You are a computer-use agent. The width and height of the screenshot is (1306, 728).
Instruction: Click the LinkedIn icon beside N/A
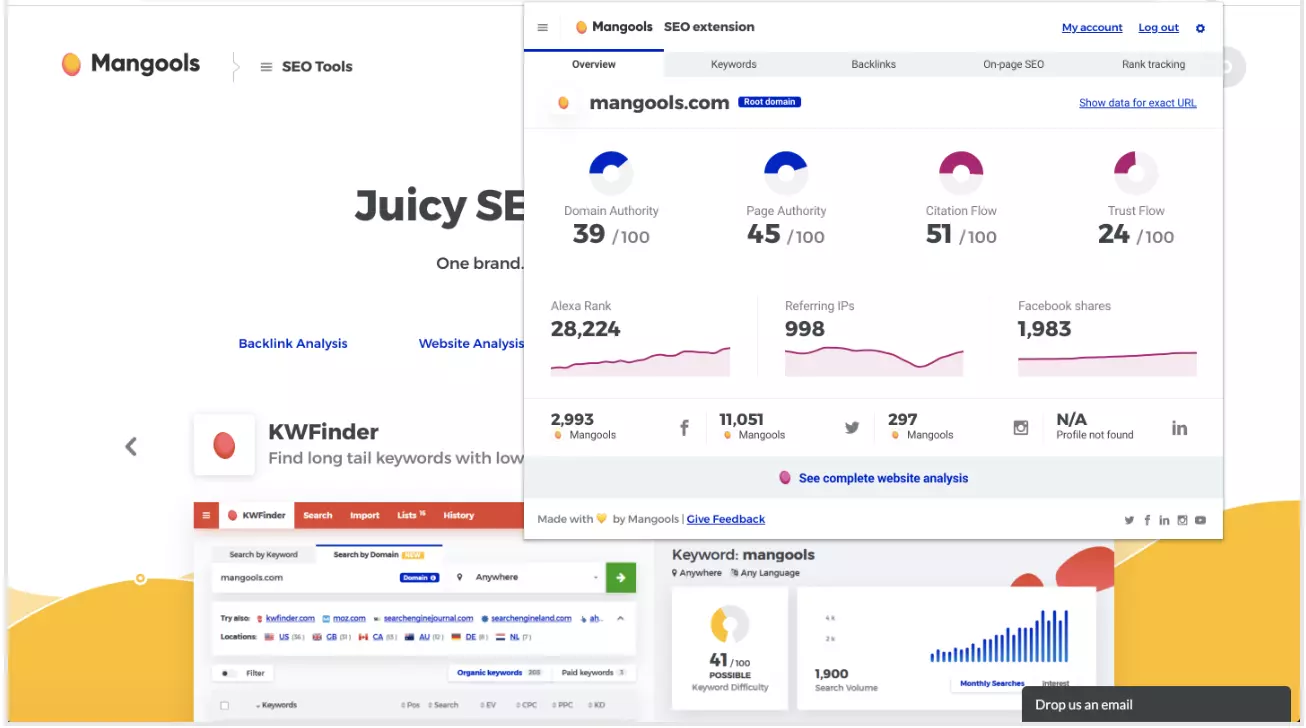point(1180,428)
